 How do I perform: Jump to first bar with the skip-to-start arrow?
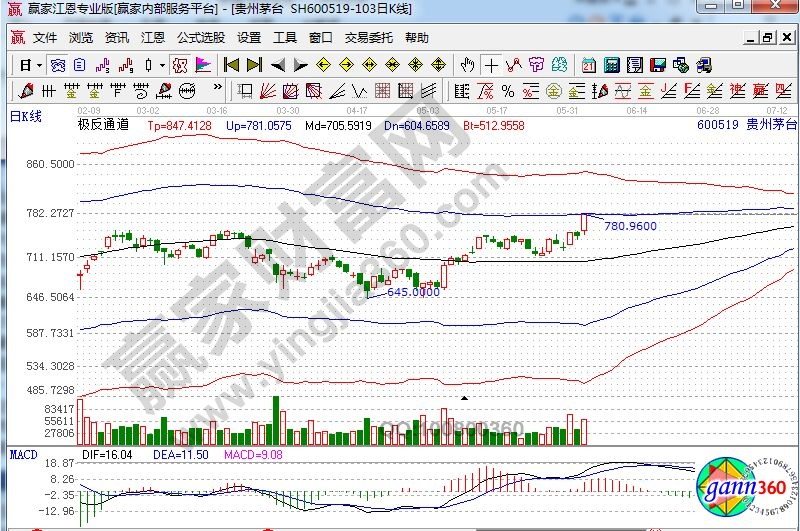click(x=231, y=66)
